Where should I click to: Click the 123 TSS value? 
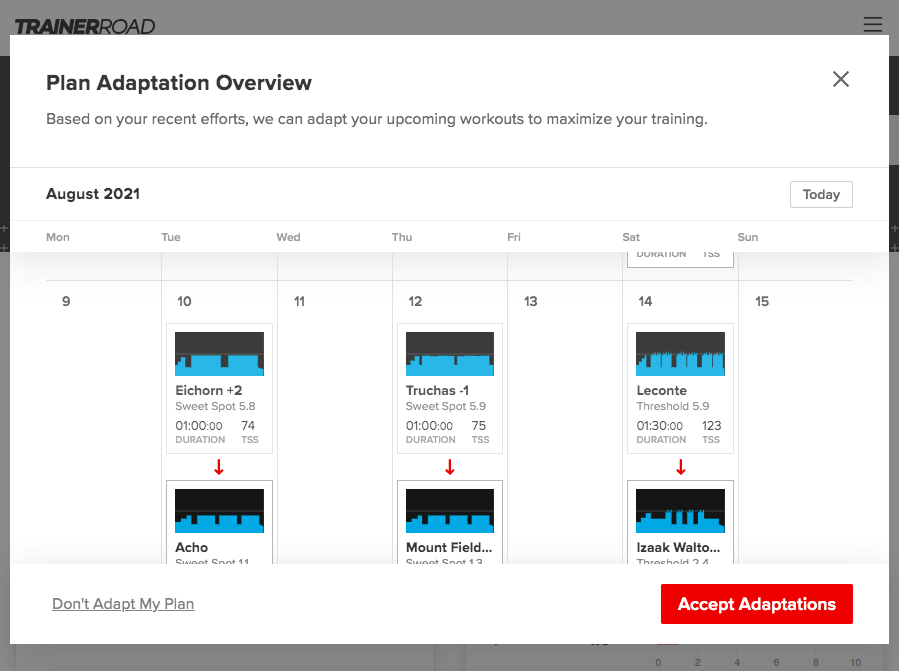(x=712, y=426)
